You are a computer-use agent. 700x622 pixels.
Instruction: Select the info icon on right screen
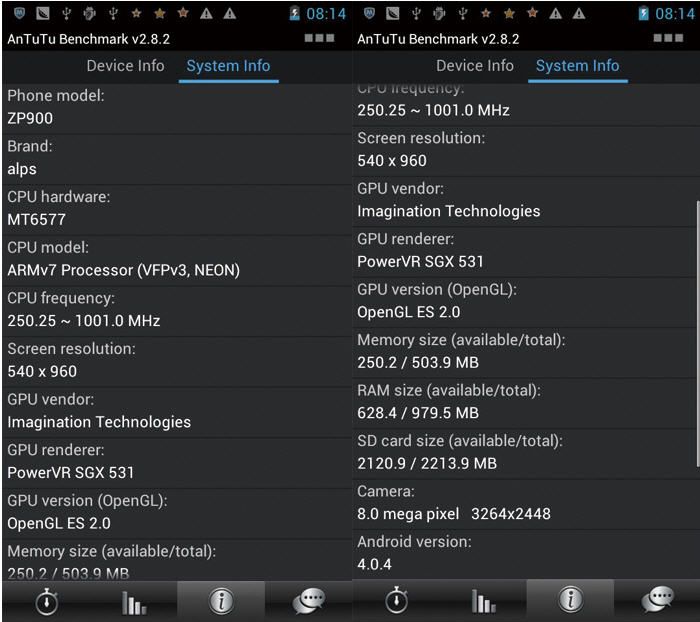(571, 599)
